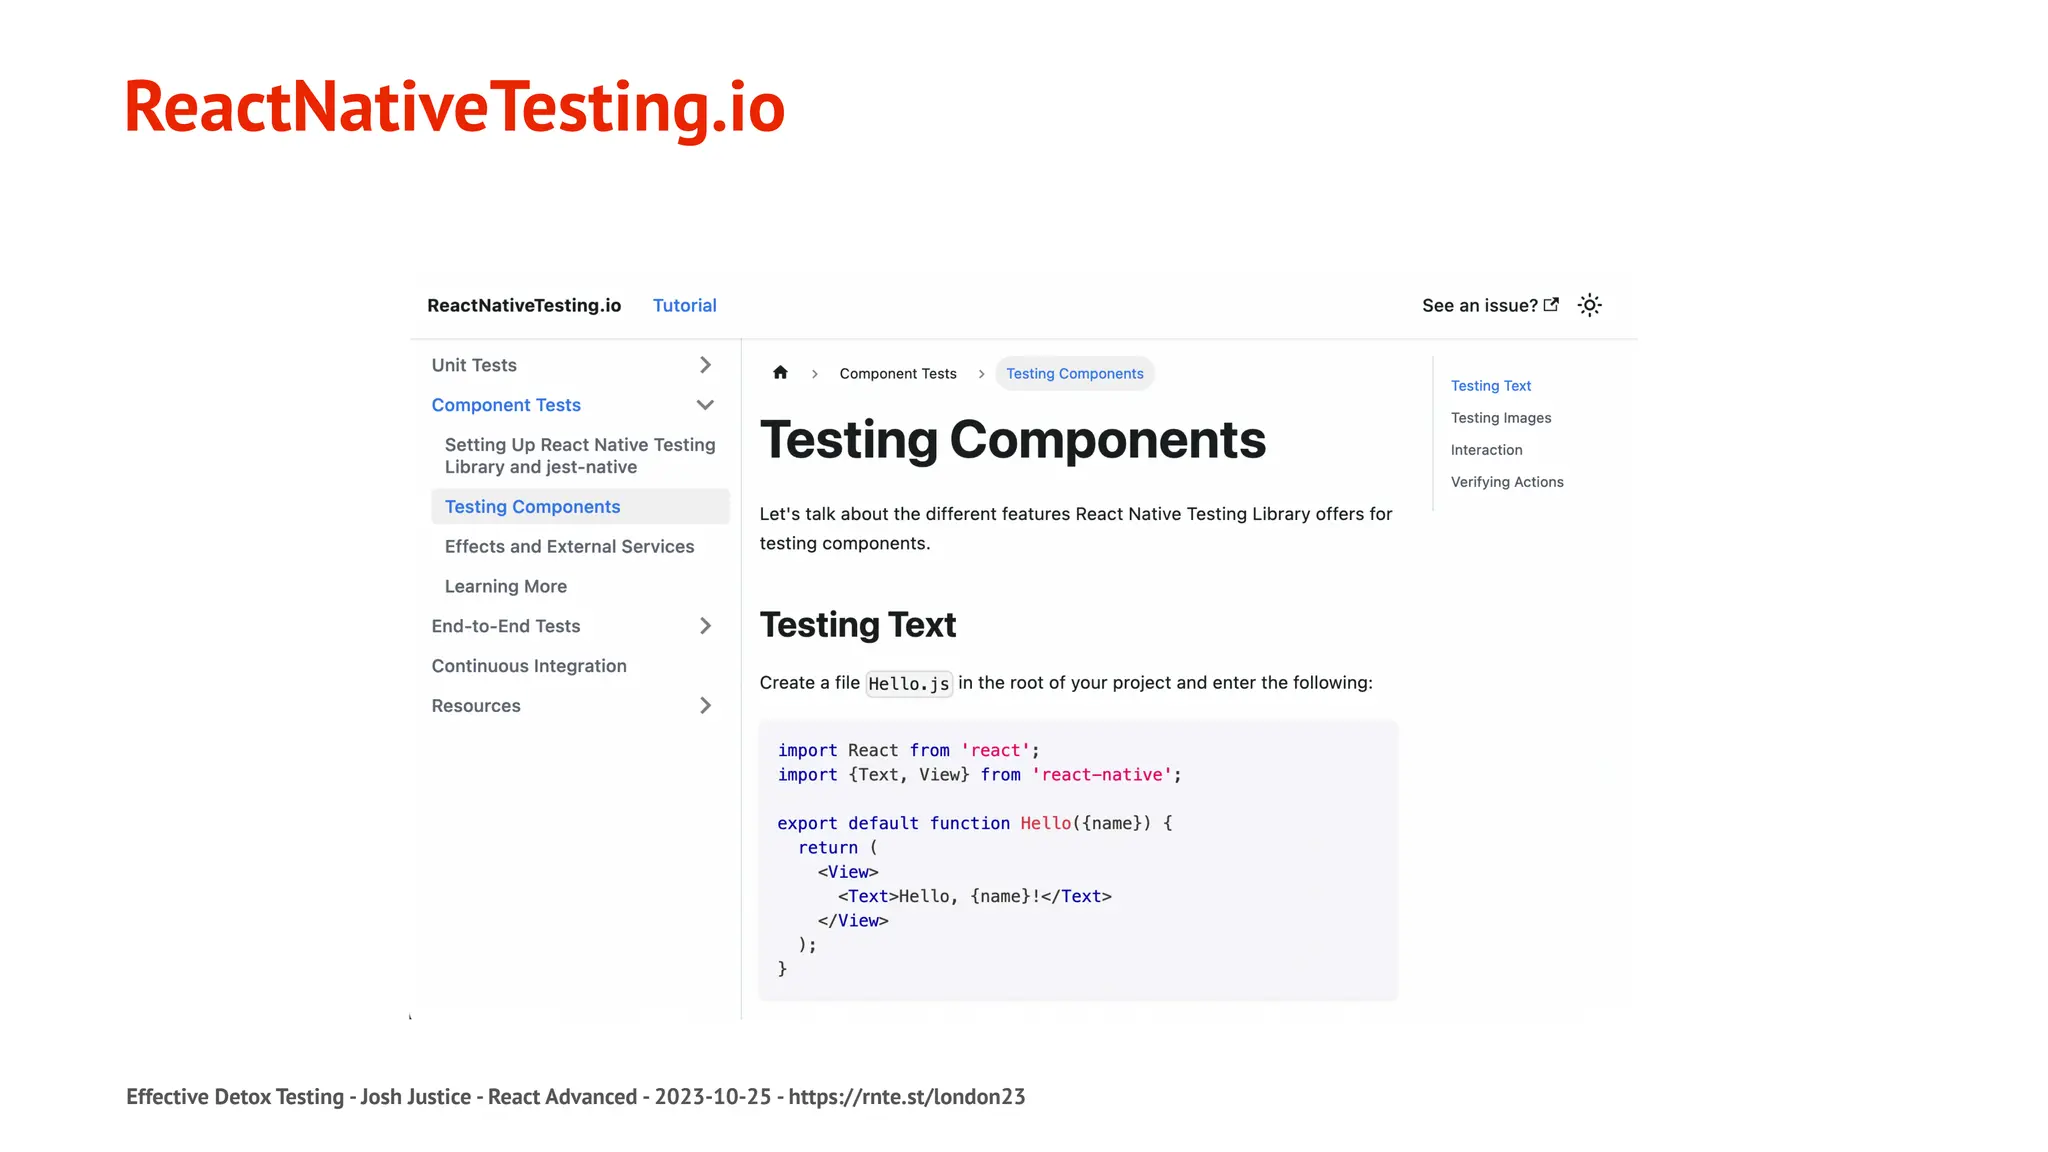Open the Tutorial nav link

point(684,305)
